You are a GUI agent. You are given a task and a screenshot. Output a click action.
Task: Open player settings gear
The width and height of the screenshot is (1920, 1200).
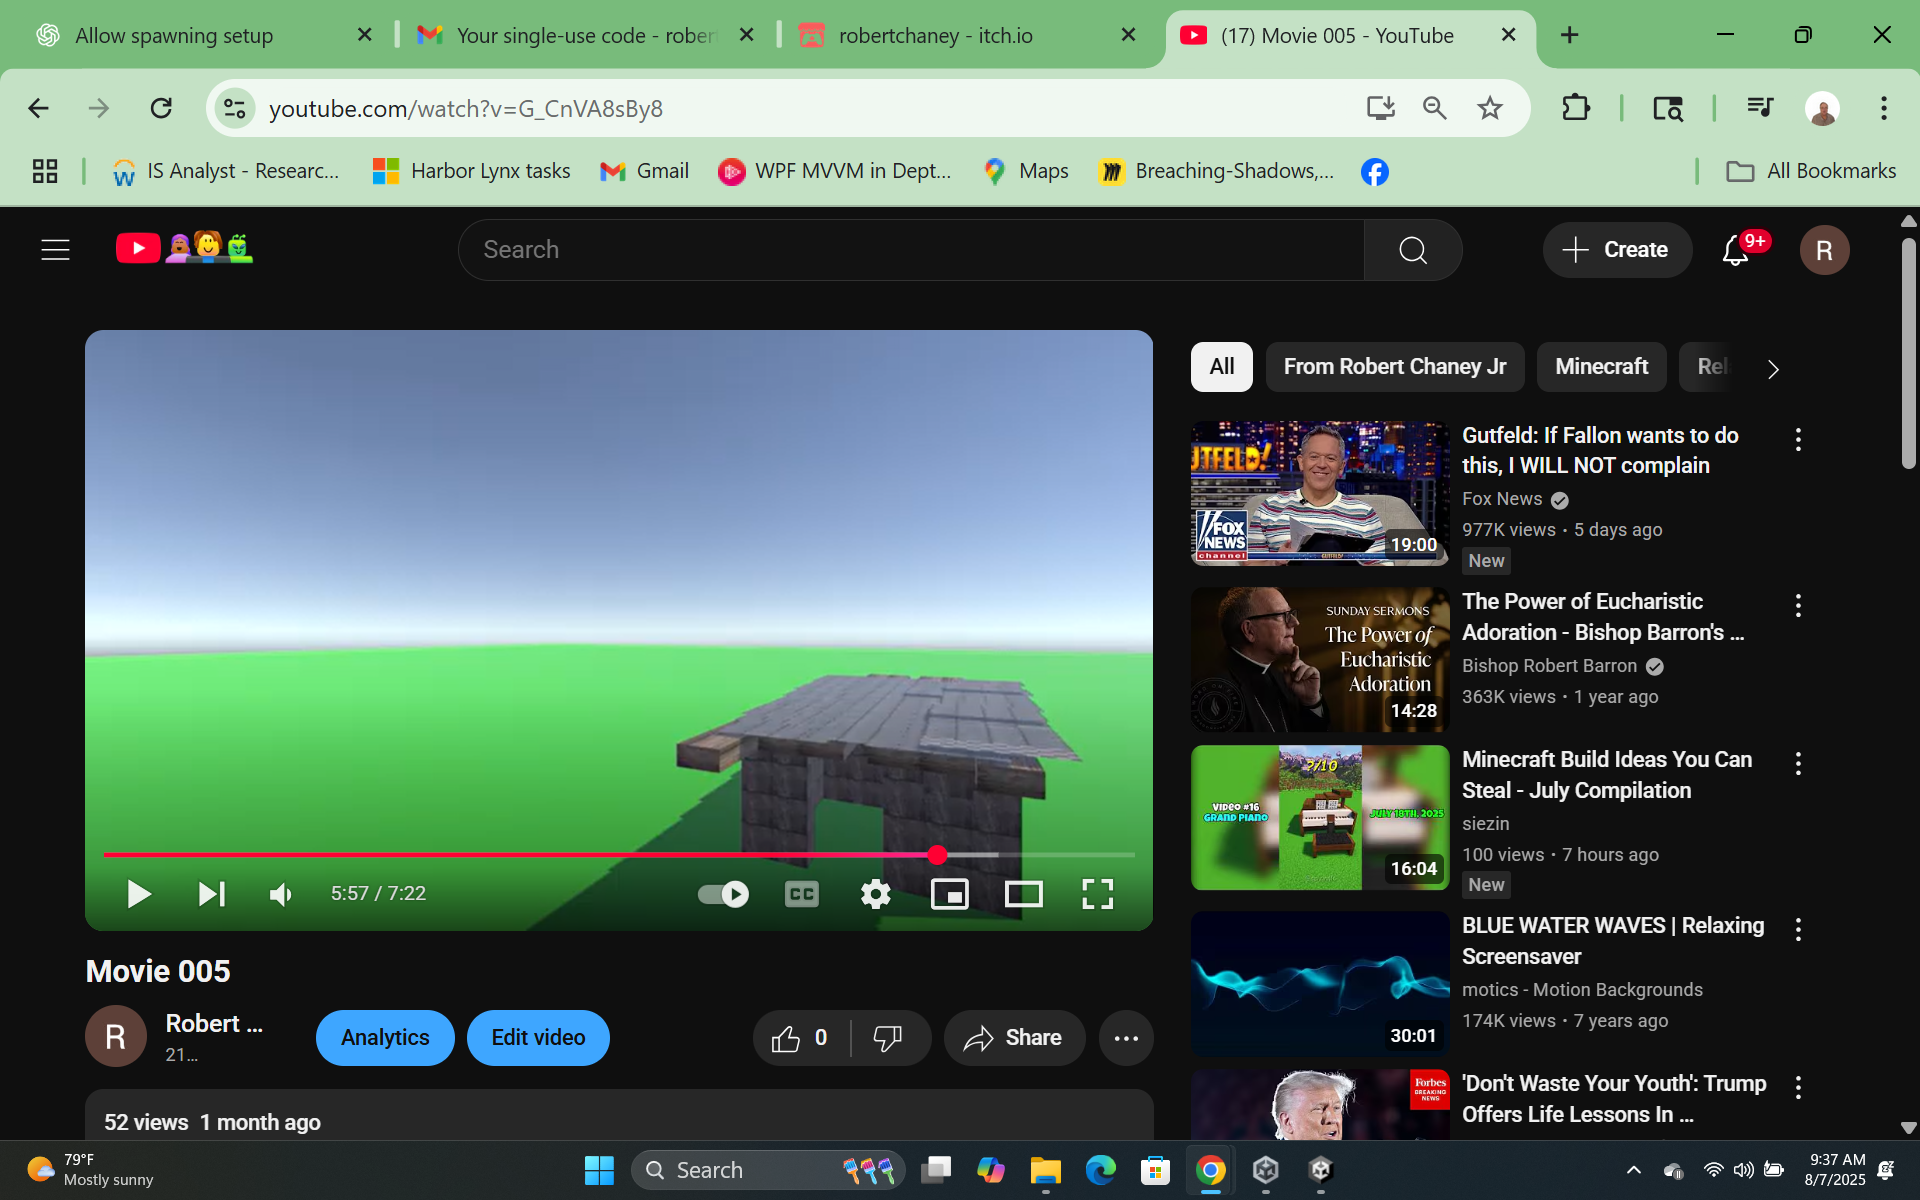pos(875,893)
